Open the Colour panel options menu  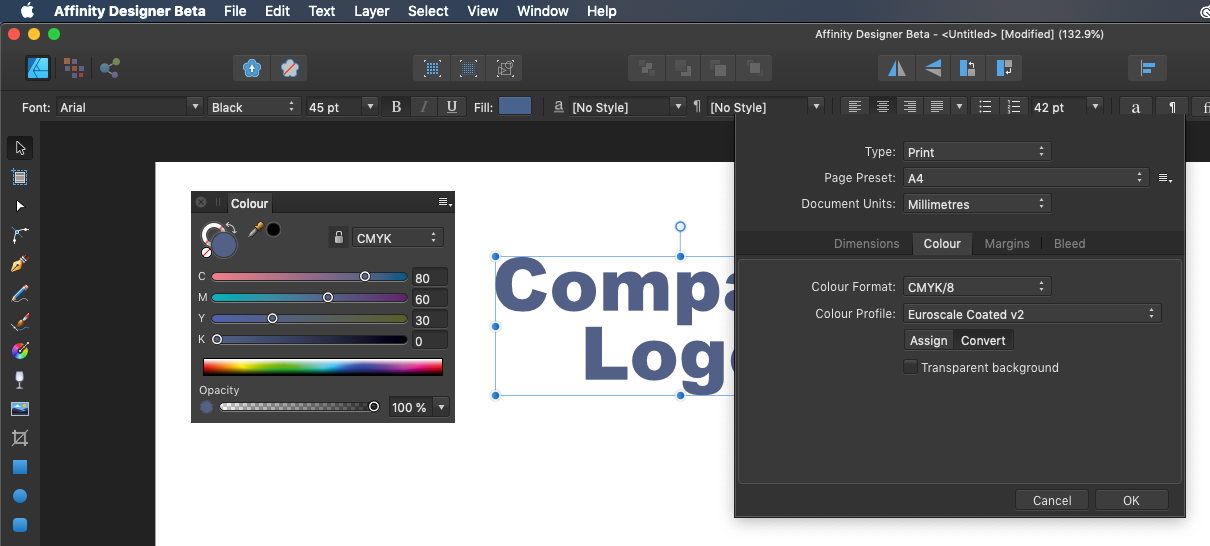tap(445, 202)
